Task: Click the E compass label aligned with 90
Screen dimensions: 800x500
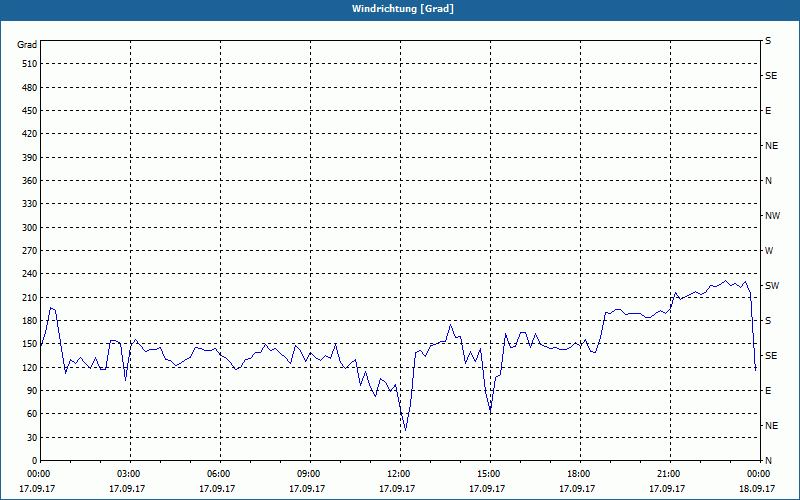Action: 768,391
